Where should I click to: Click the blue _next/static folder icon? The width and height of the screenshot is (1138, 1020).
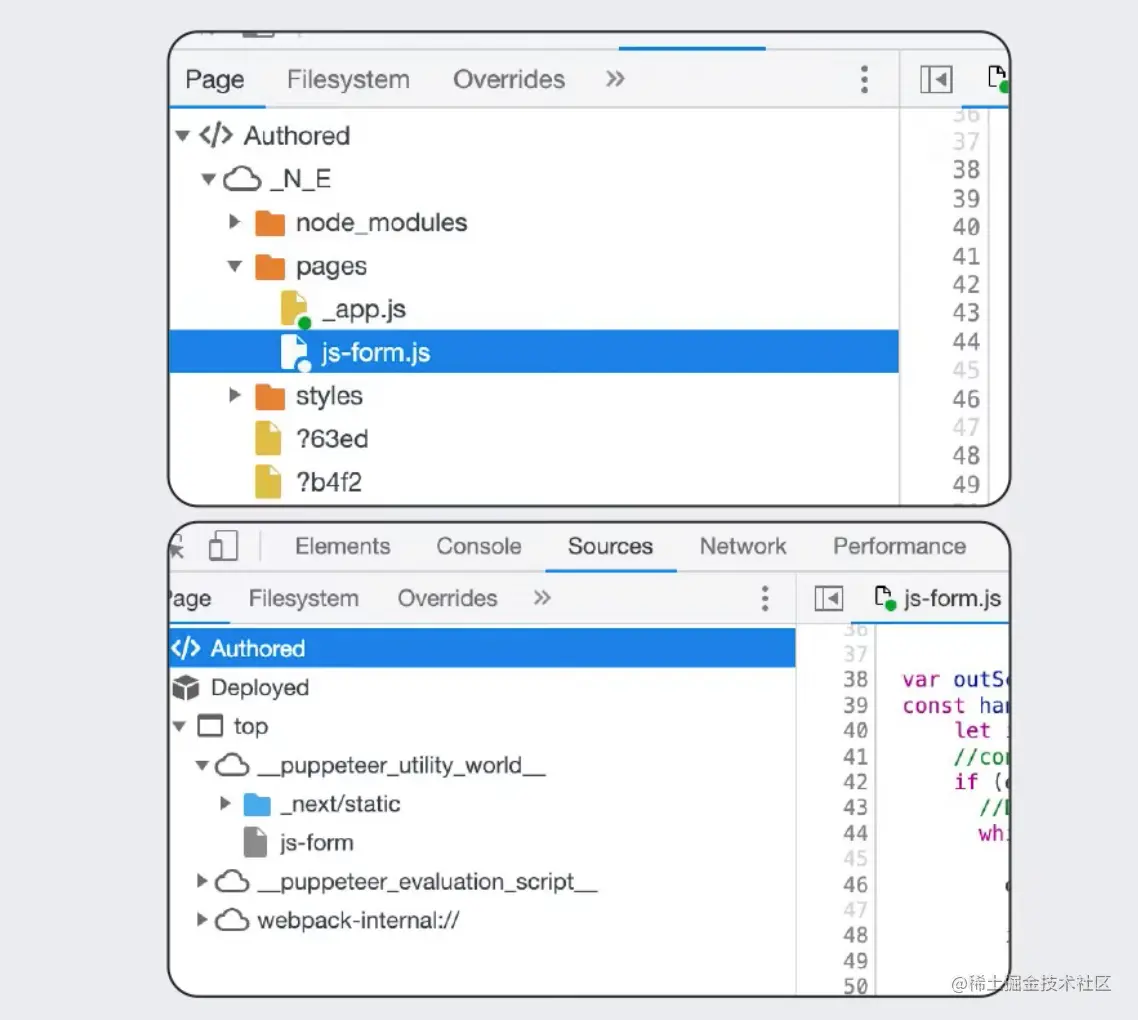point(257,804)
